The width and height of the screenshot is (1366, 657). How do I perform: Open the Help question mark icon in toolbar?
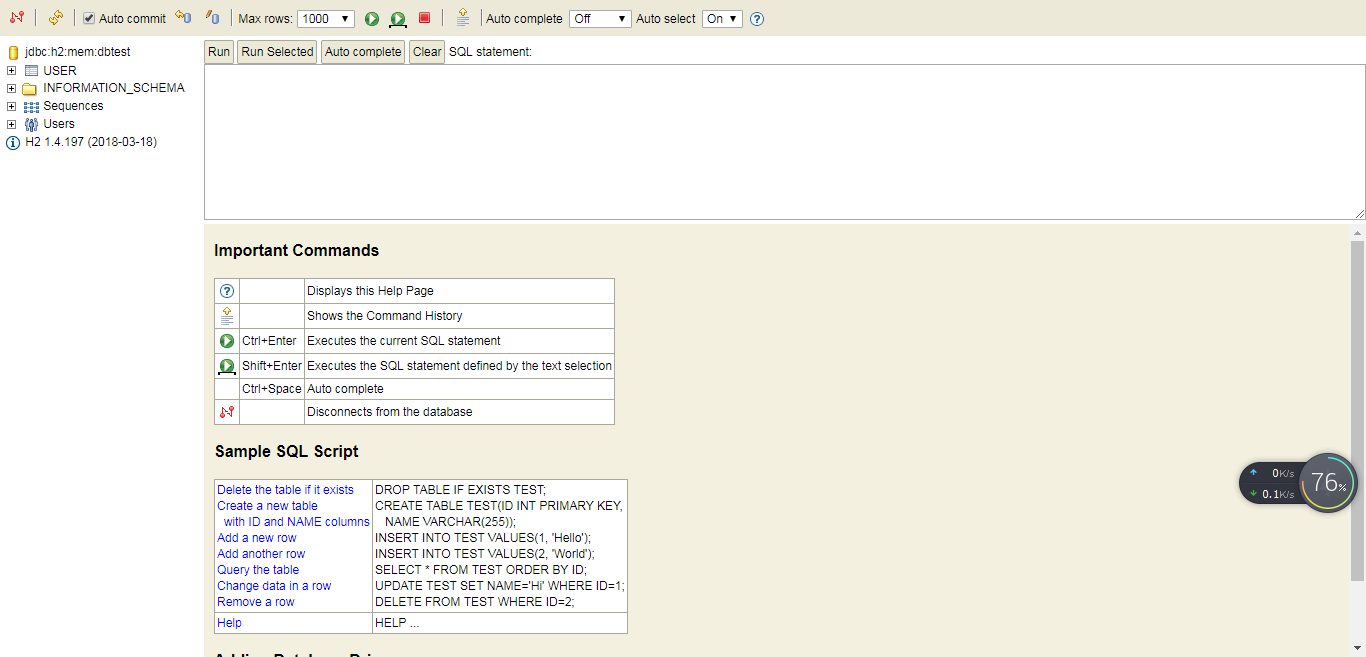(x=757, y=19)
